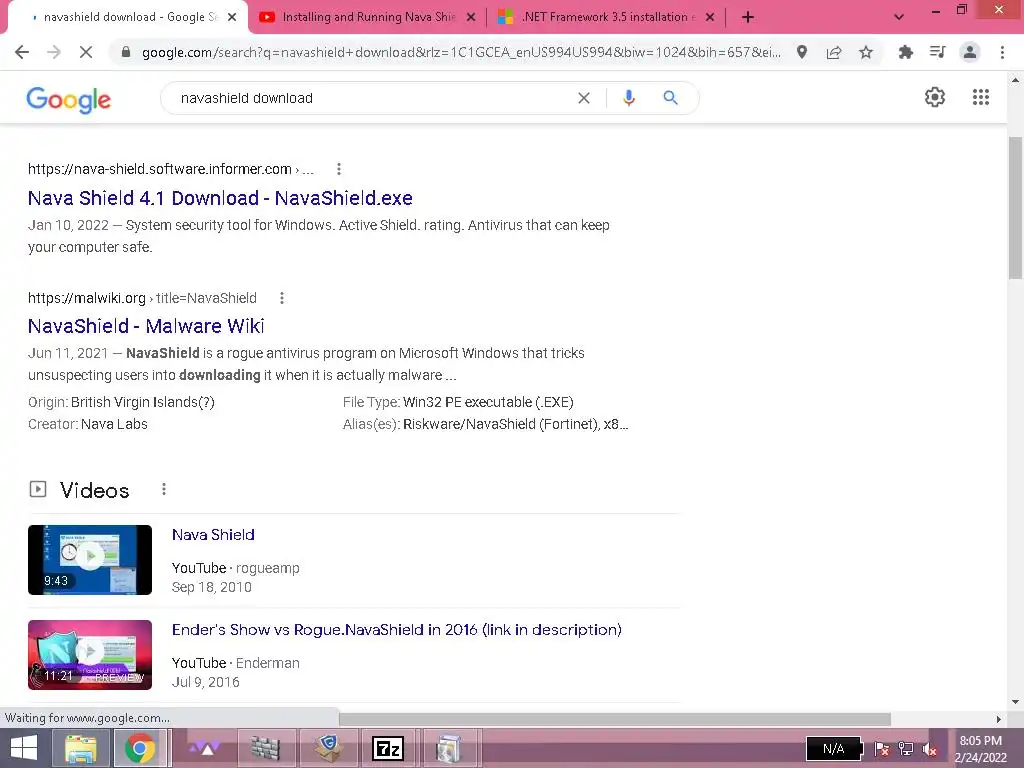Open the Chrome profile avatar

(970, 52)
